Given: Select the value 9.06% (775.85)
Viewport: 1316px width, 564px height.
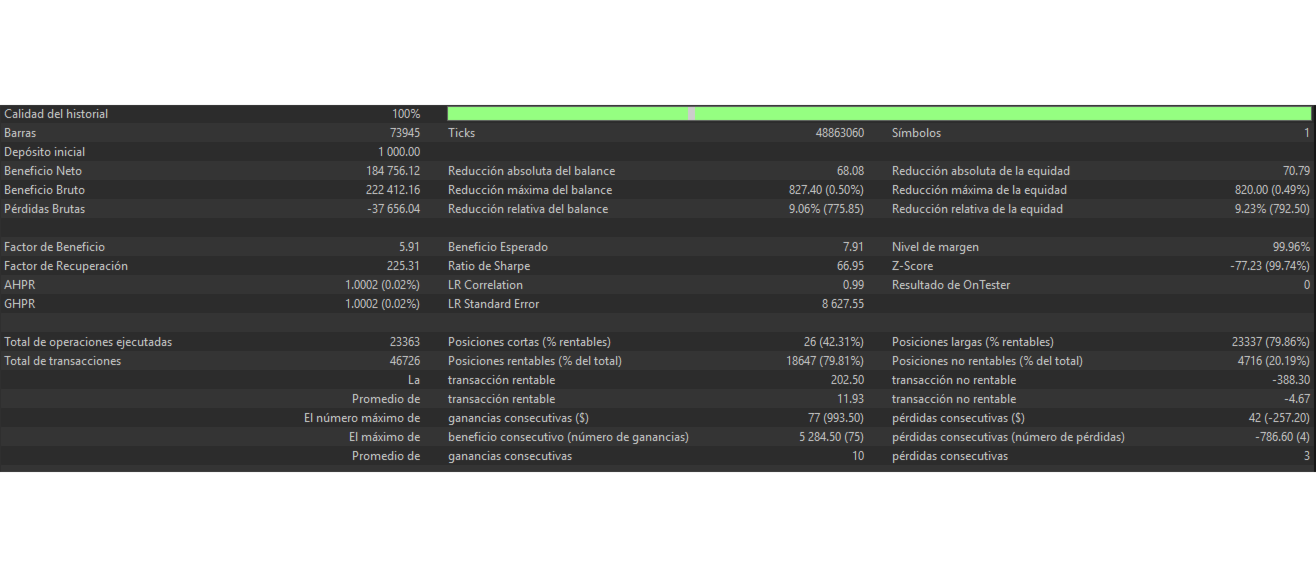Looking at the screenshot, I should coord(828,209).
